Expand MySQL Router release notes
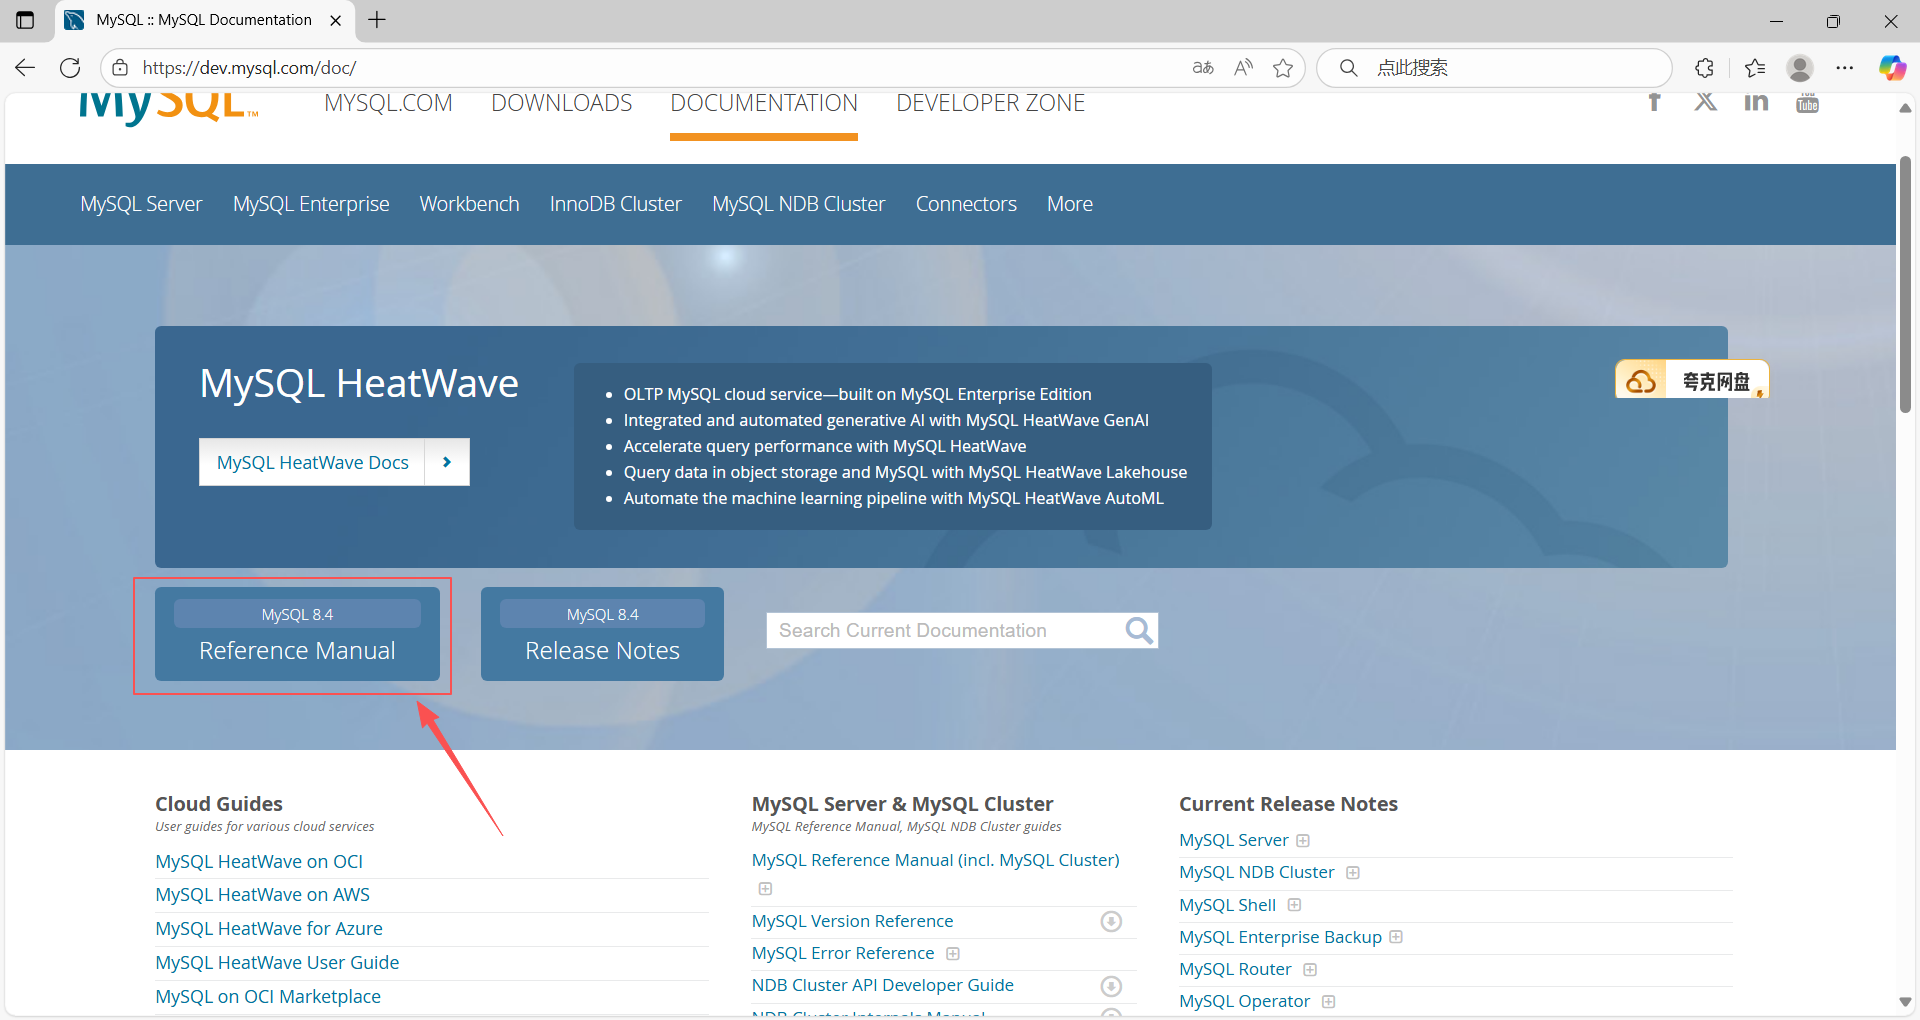The image size is (1920, 1020). [x=1310, y=970]
